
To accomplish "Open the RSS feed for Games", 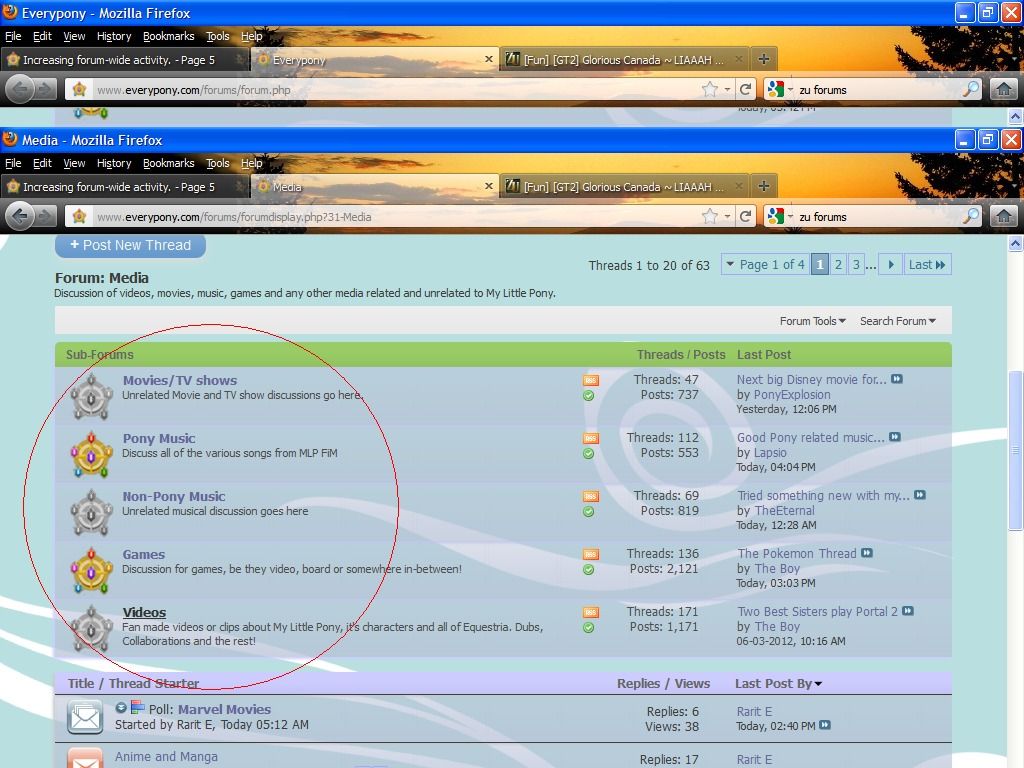I will [591, 554].
